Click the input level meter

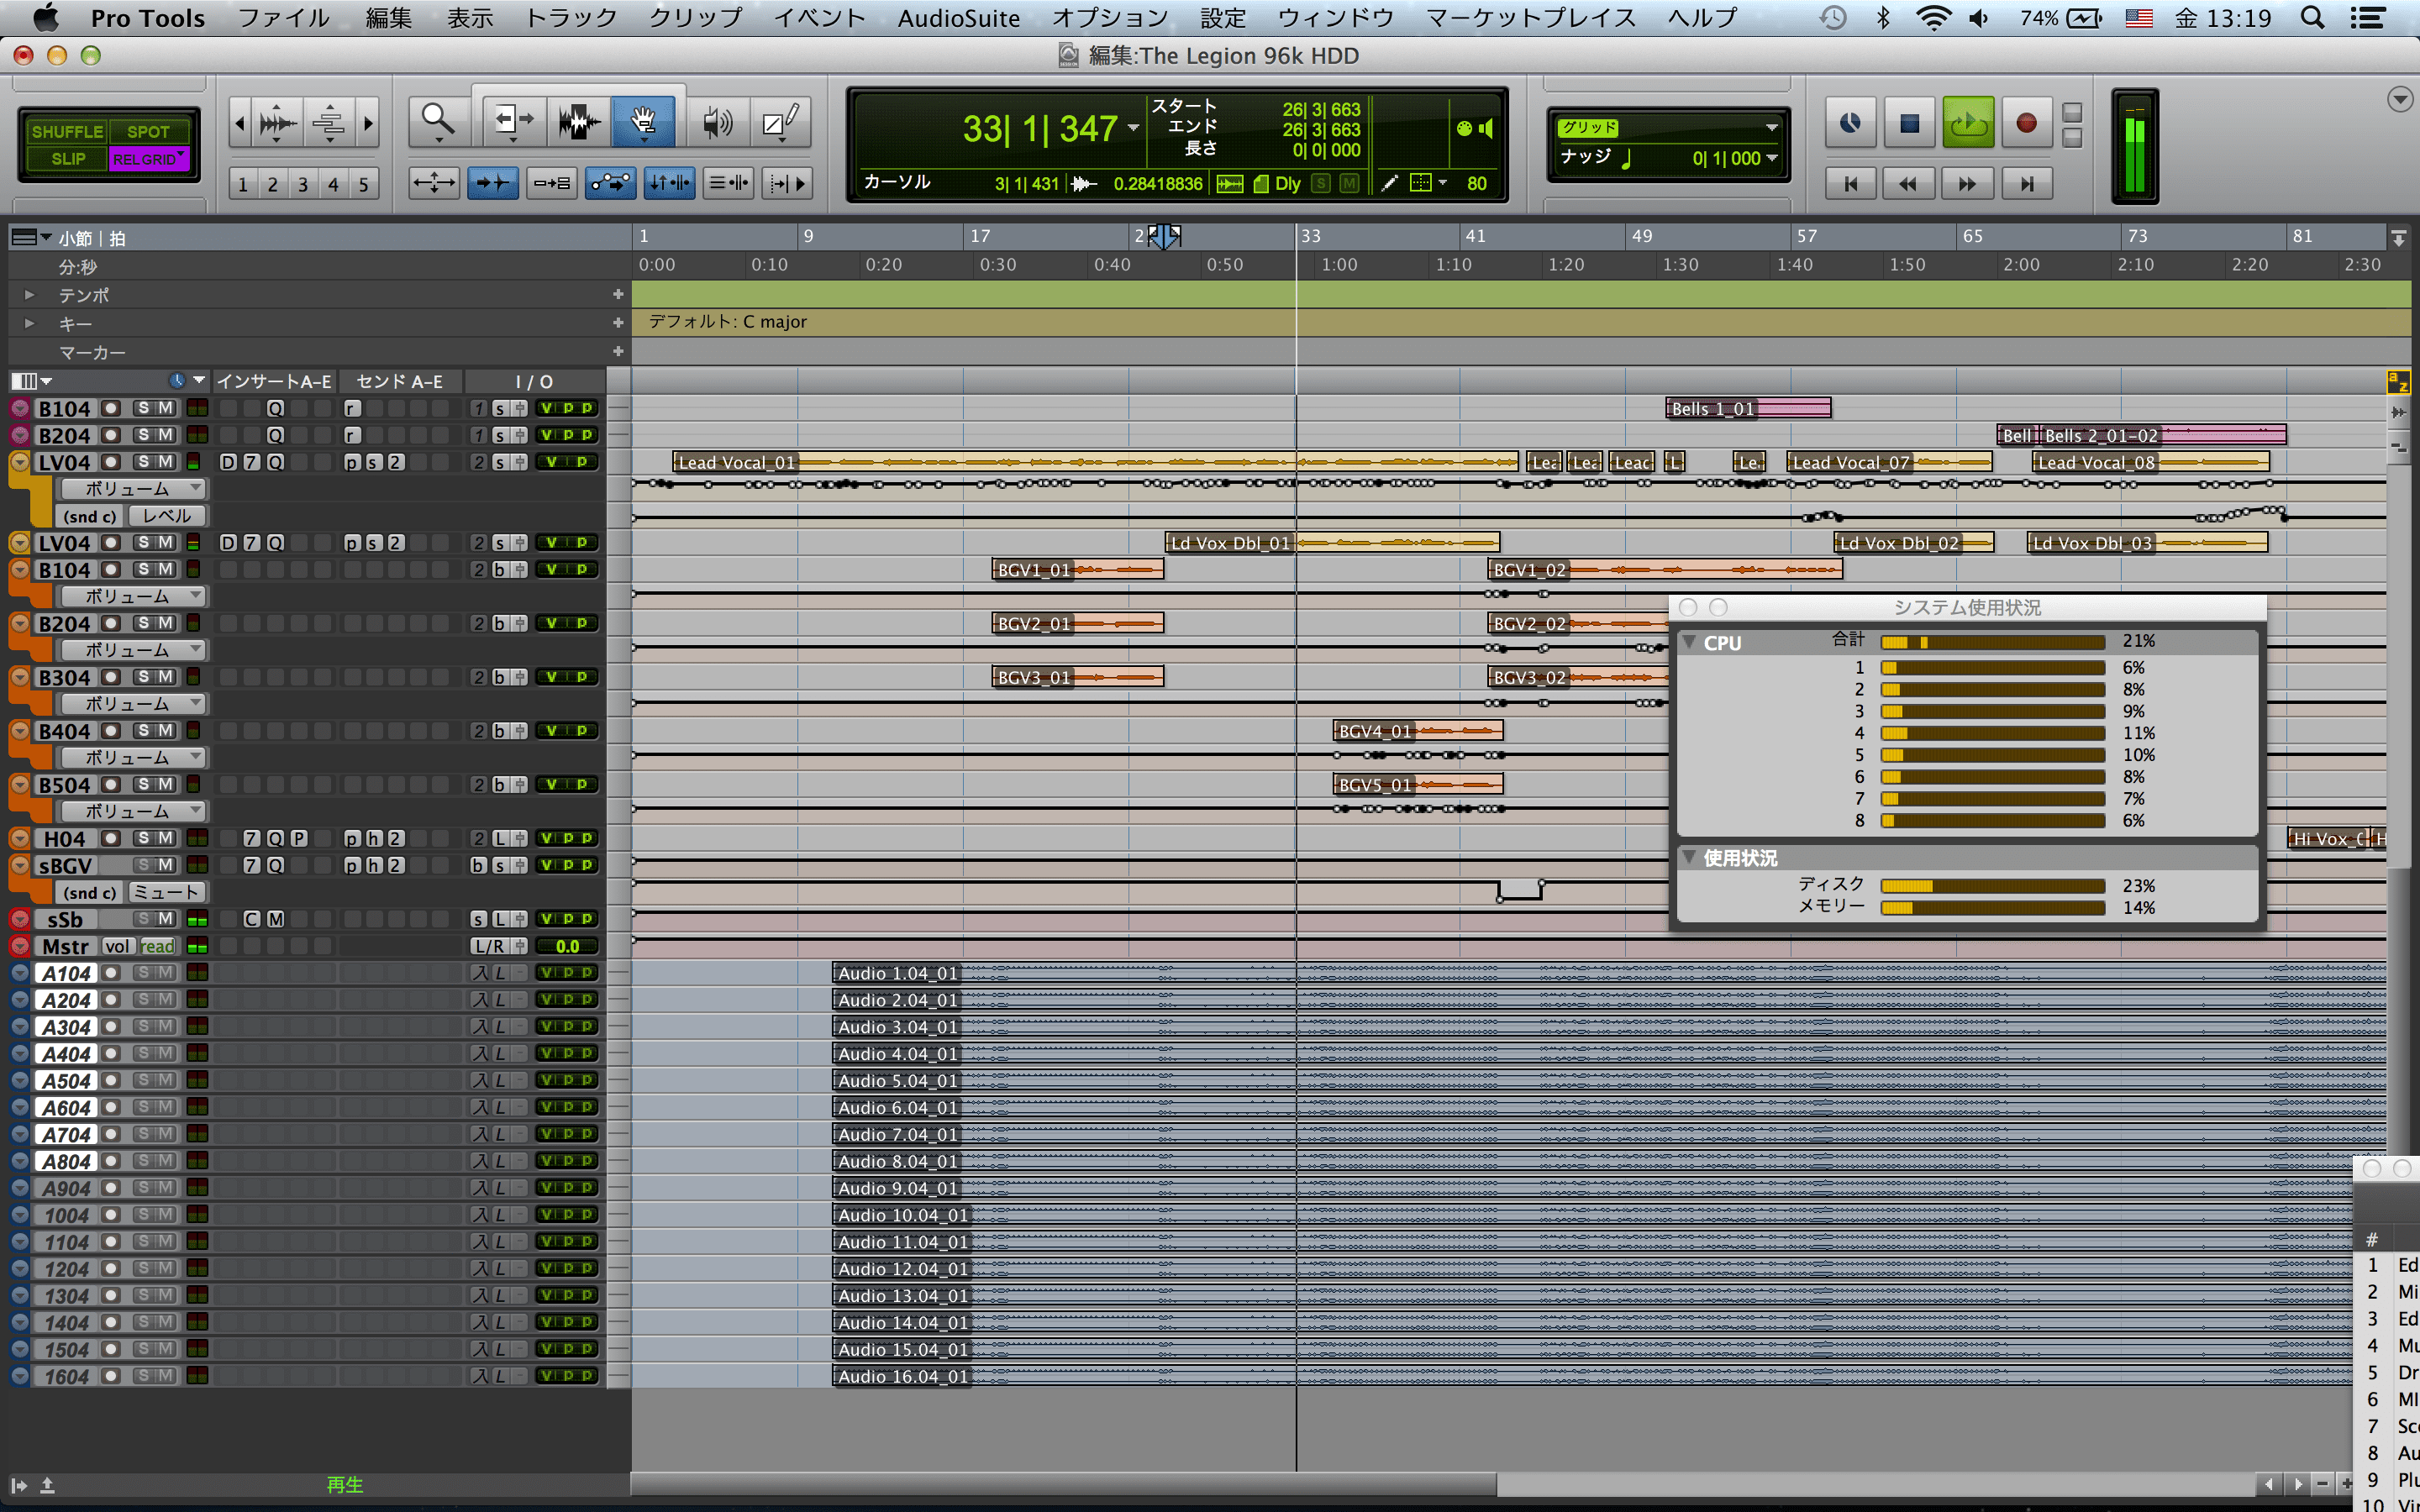2135,148
